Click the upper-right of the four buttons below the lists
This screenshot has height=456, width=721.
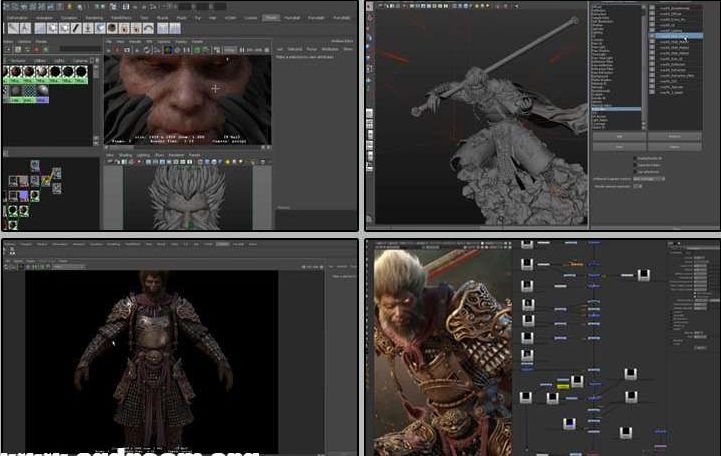point(675,137)
